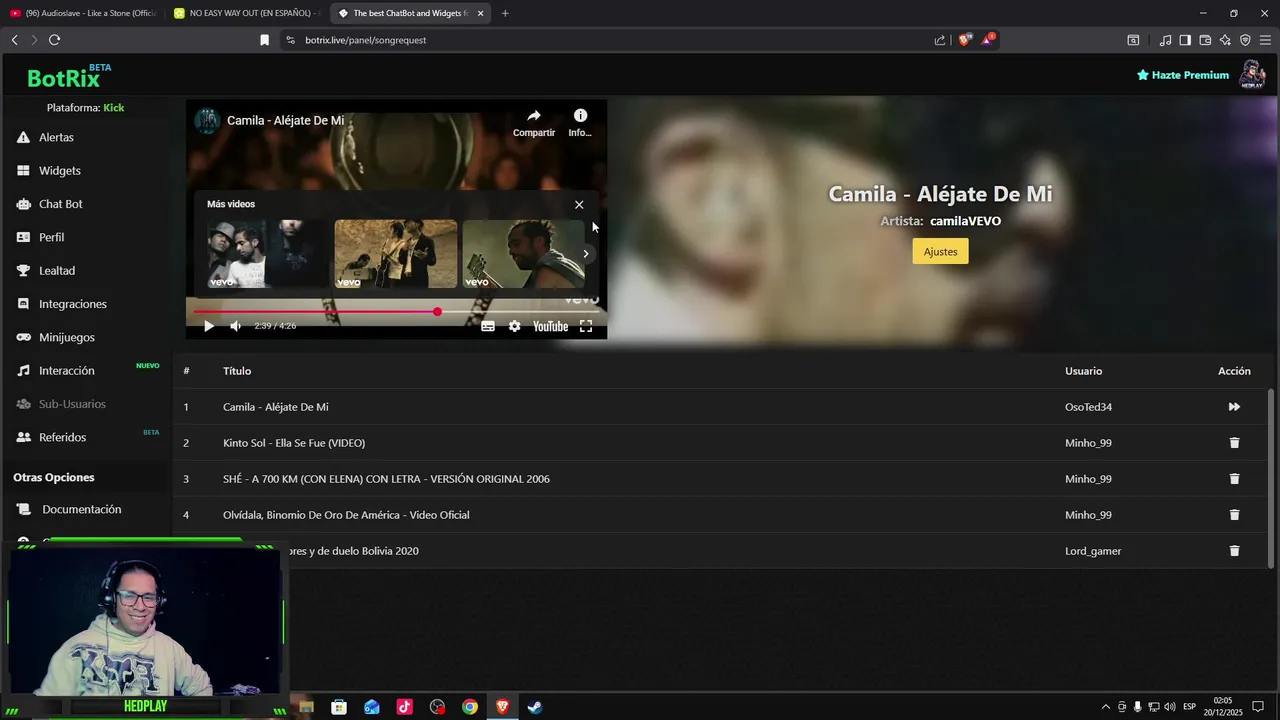The width and height of the screenshot is (1280, 720).
Task: Go back in browser history
Action: pyautogui.click(x=14, y=40)
